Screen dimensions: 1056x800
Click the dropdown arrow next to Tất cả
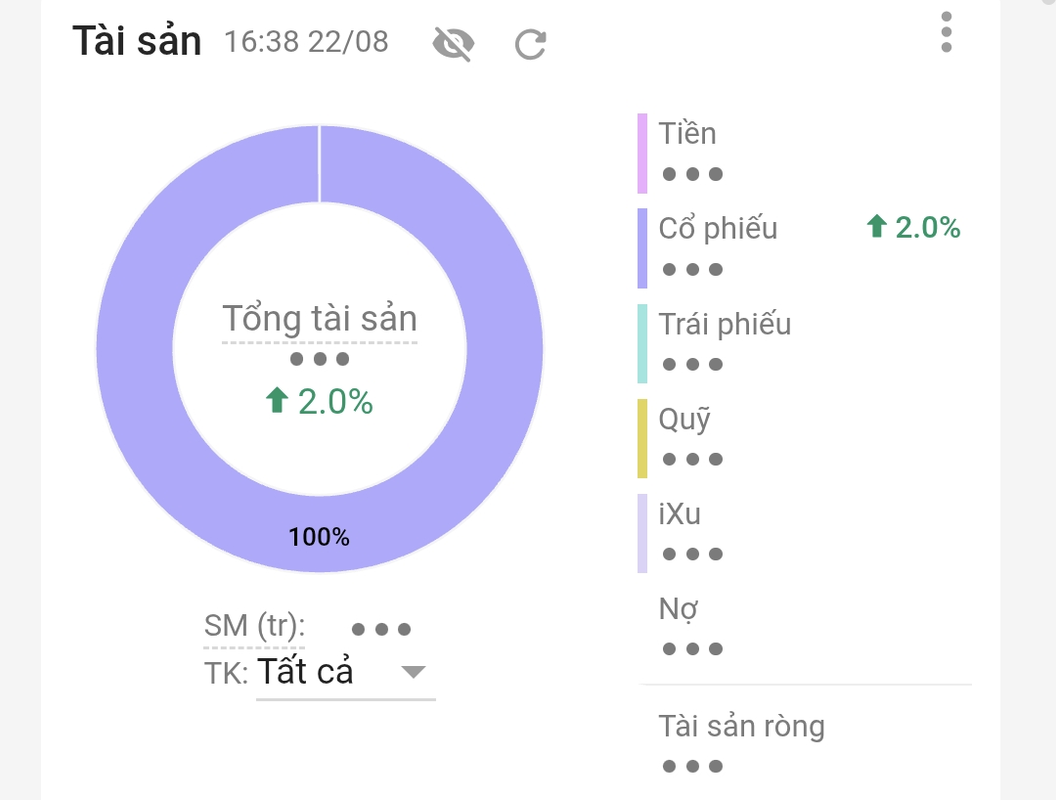413,671
